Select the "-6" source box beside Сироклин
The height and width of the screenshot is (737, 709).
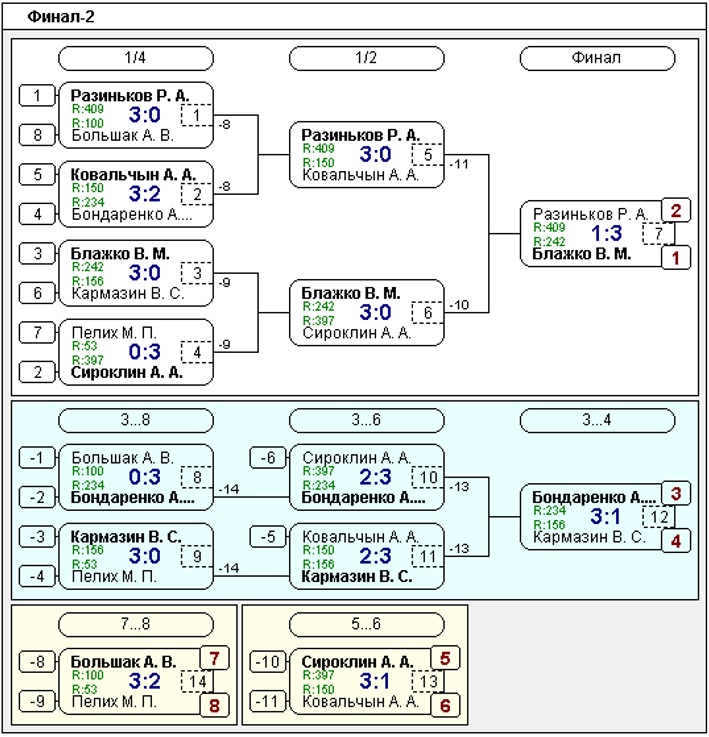(x=268, y=458)
